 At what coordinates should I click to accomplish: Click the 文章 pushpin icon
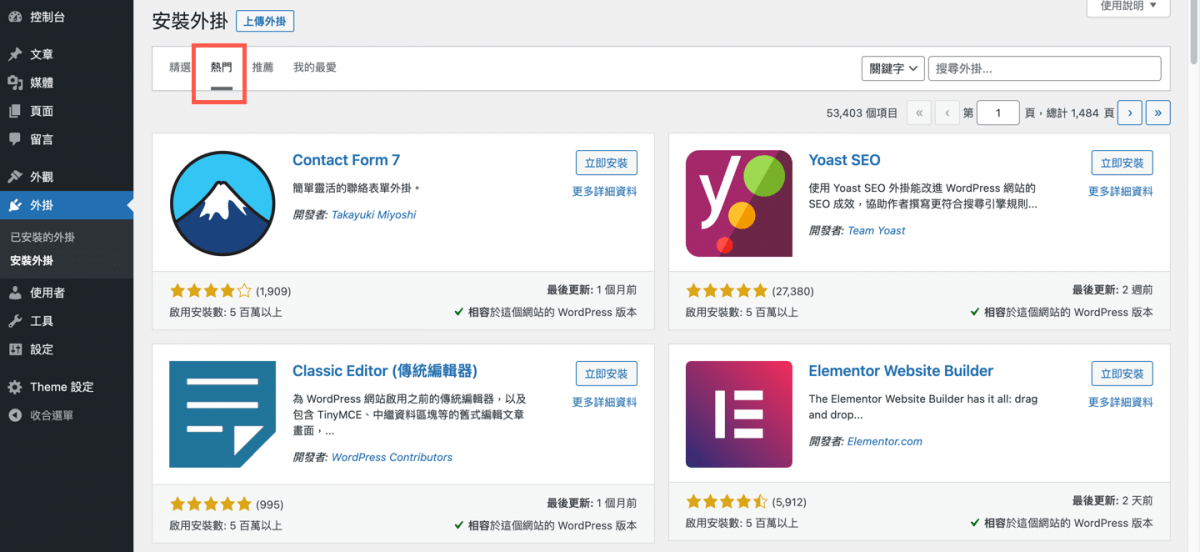(15, 54)
